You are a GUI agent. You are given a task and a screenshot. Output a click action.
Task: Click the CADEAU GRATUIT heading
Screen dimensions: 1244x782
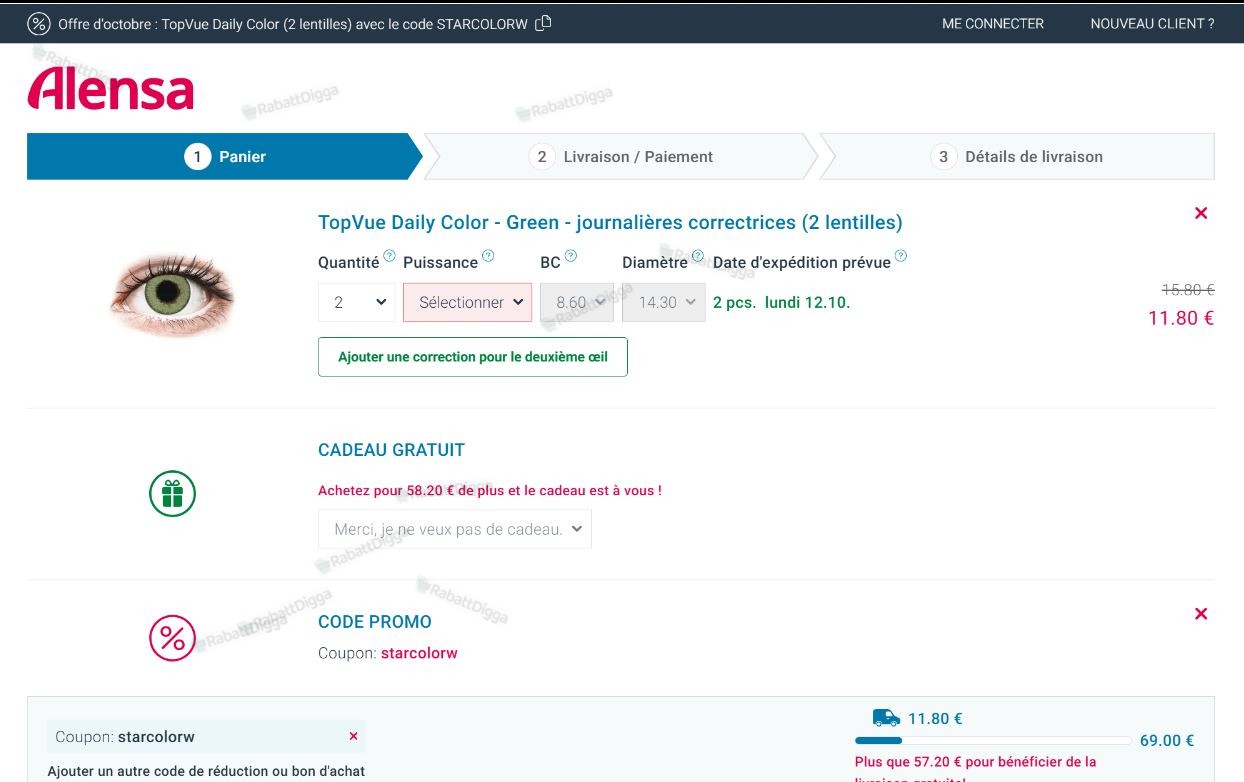coord(391,450)
